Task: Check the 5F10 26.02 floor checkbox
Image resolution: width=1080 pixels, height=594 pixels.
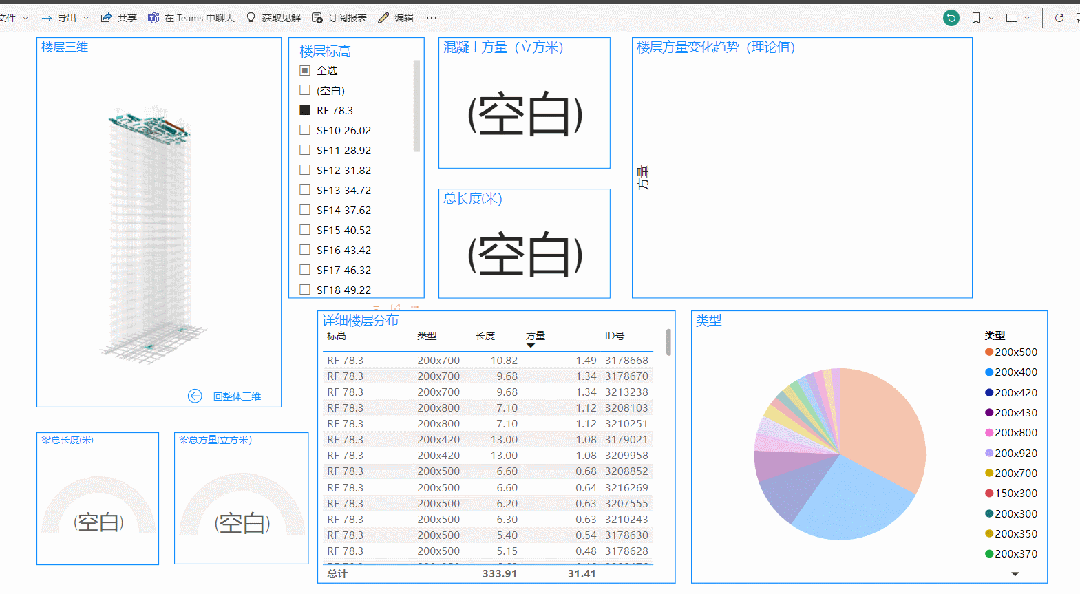Action: point(304,130)
